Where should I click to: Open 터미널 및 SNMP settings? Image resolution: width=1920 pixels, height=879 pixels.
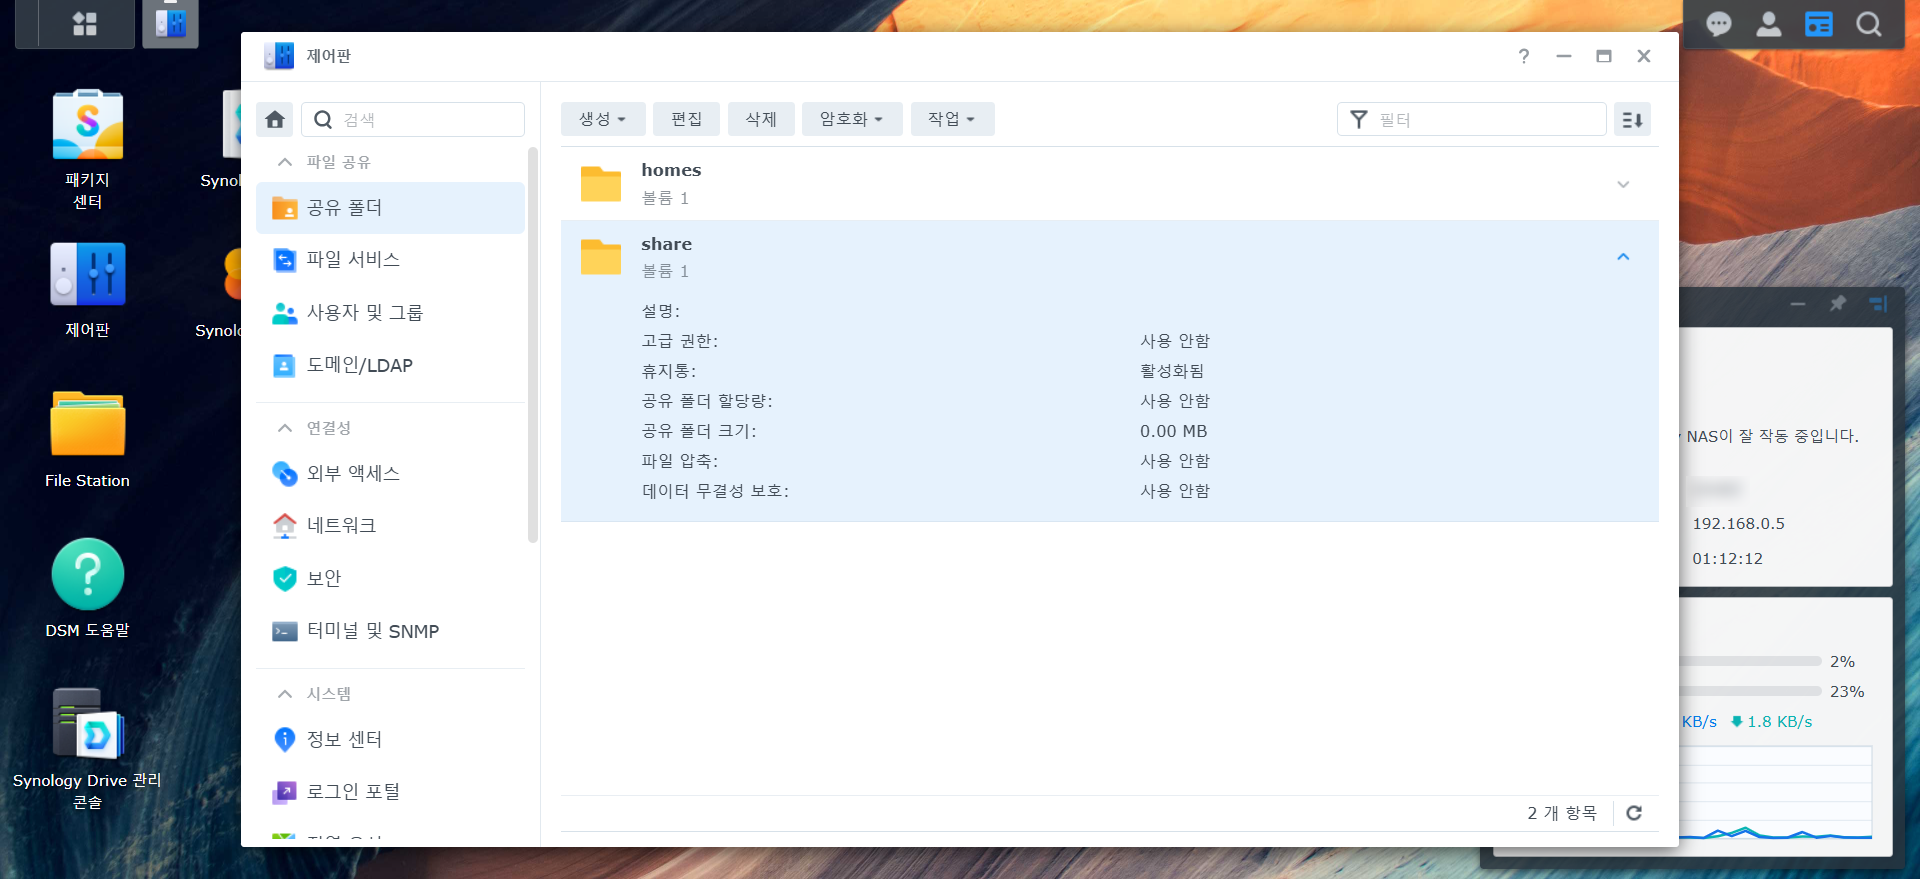click(x=390, y=632)
